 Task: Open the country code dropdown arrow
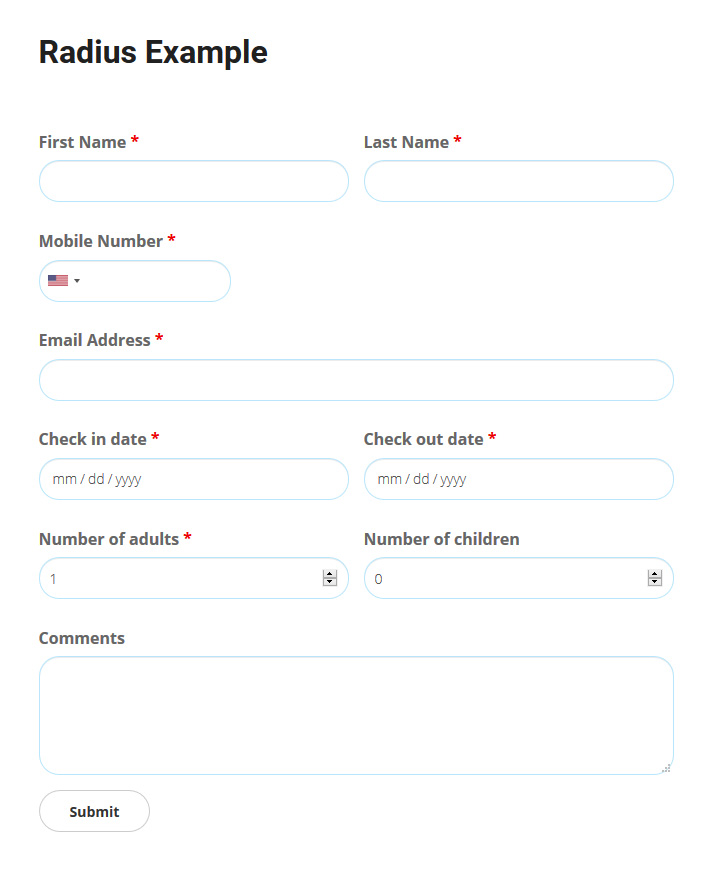point(77,281)
